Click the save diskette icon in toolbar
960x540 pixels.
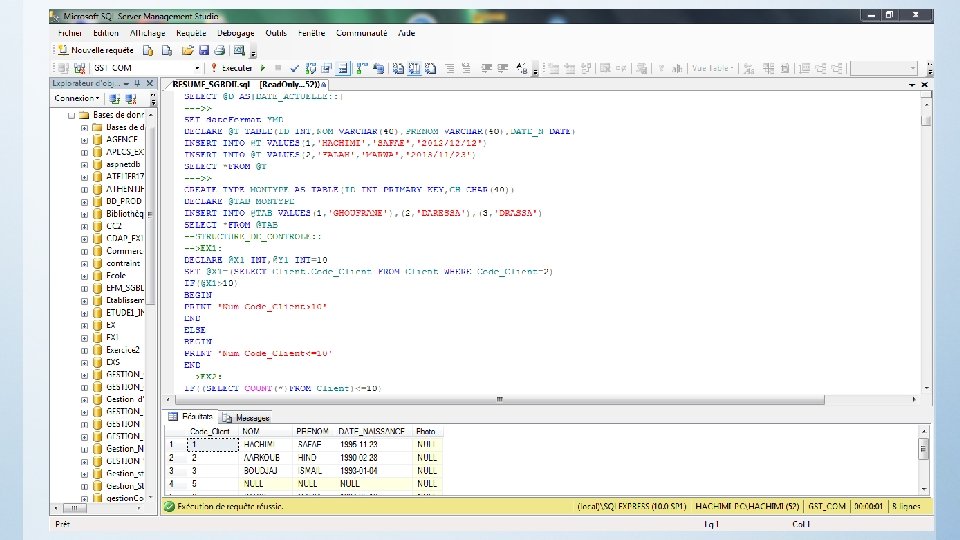[203, 49]
